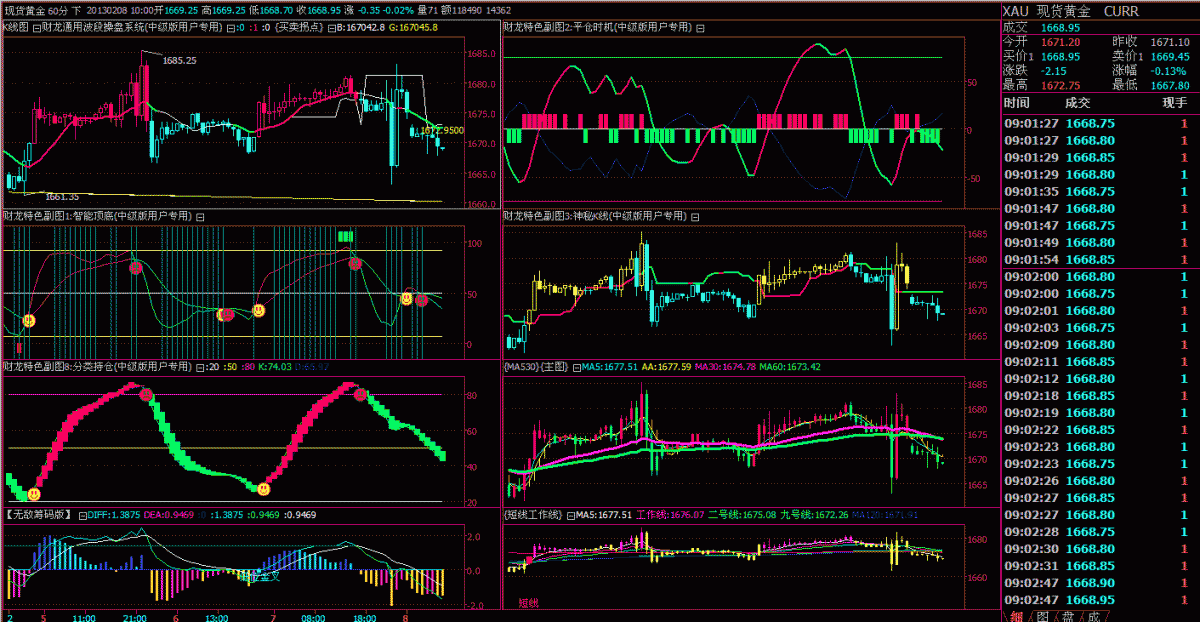The width and height of the screenshot is (1200, 622).
Task: Click the 1672.9500 price marker on K-line chart
Action: click(x=442, y=131)
